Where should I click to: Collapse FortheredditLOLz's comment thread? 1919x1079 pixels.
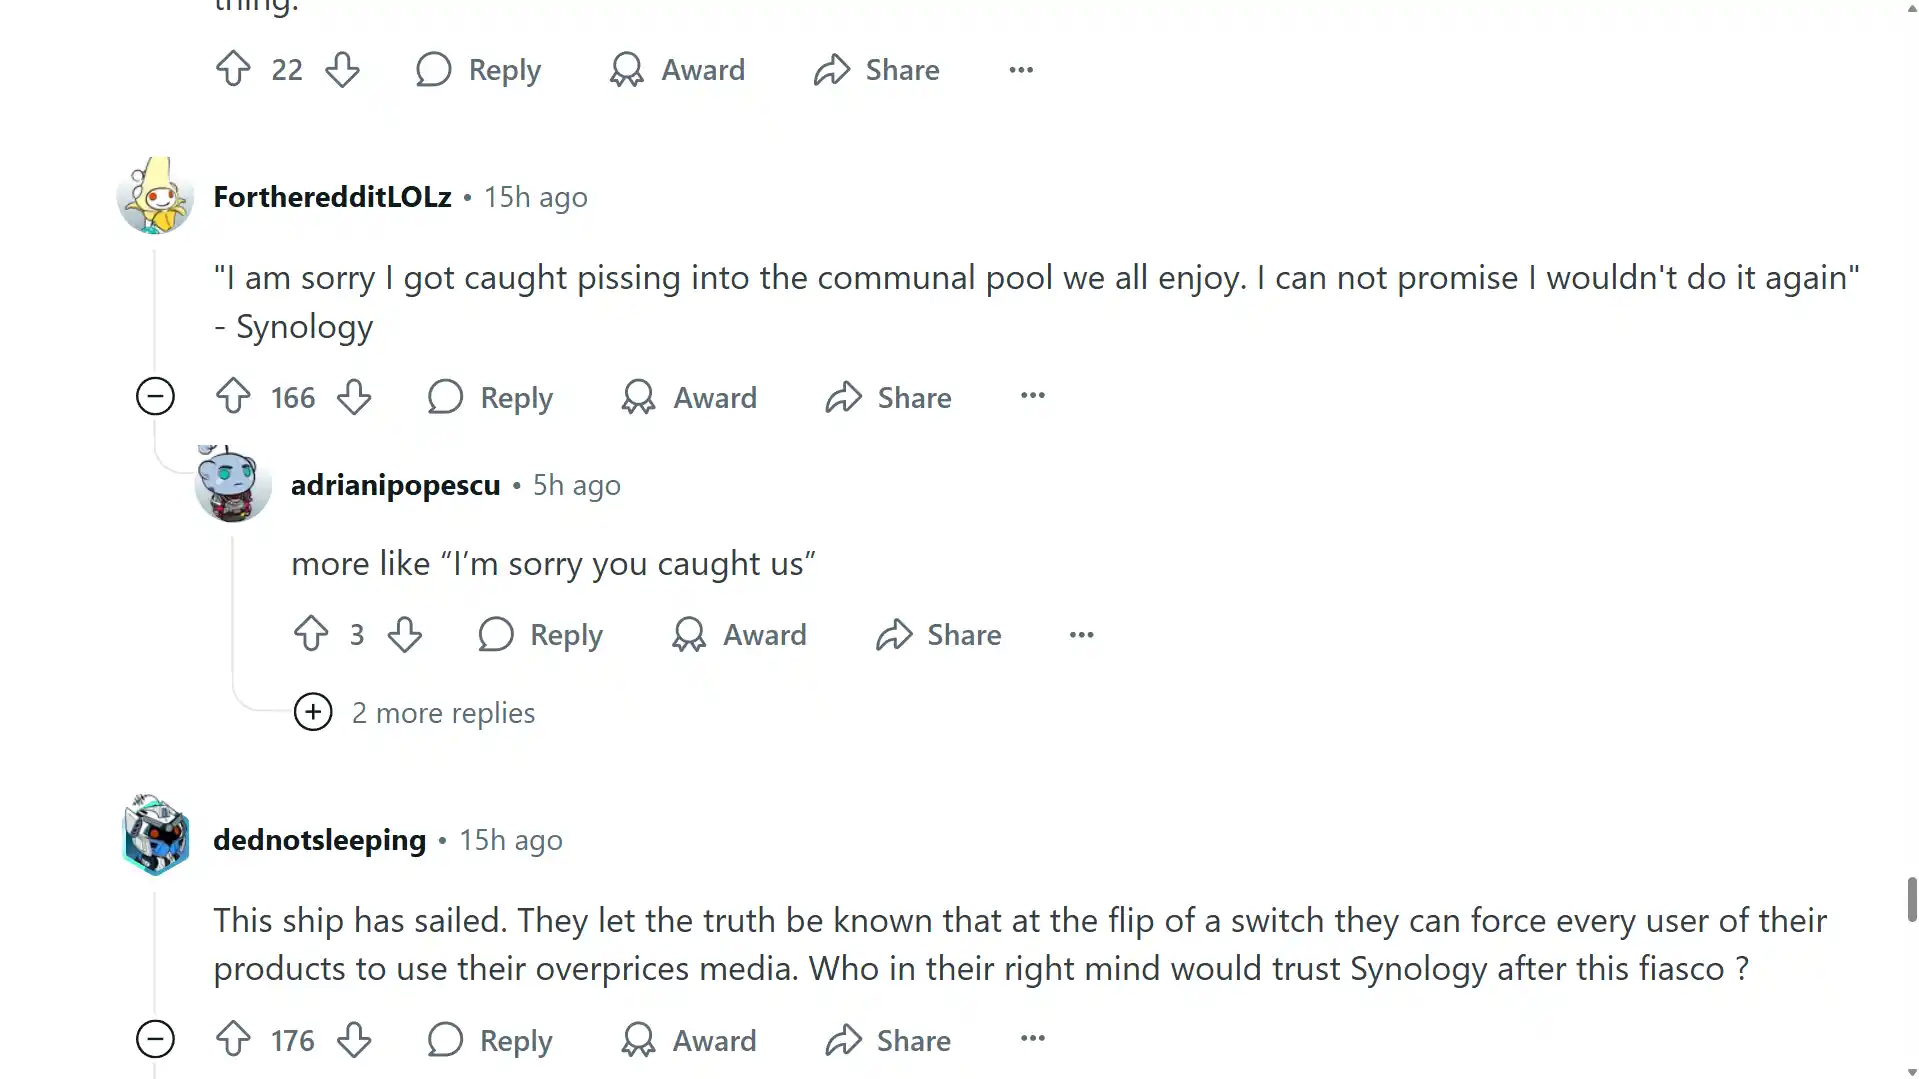pos(155,397)
